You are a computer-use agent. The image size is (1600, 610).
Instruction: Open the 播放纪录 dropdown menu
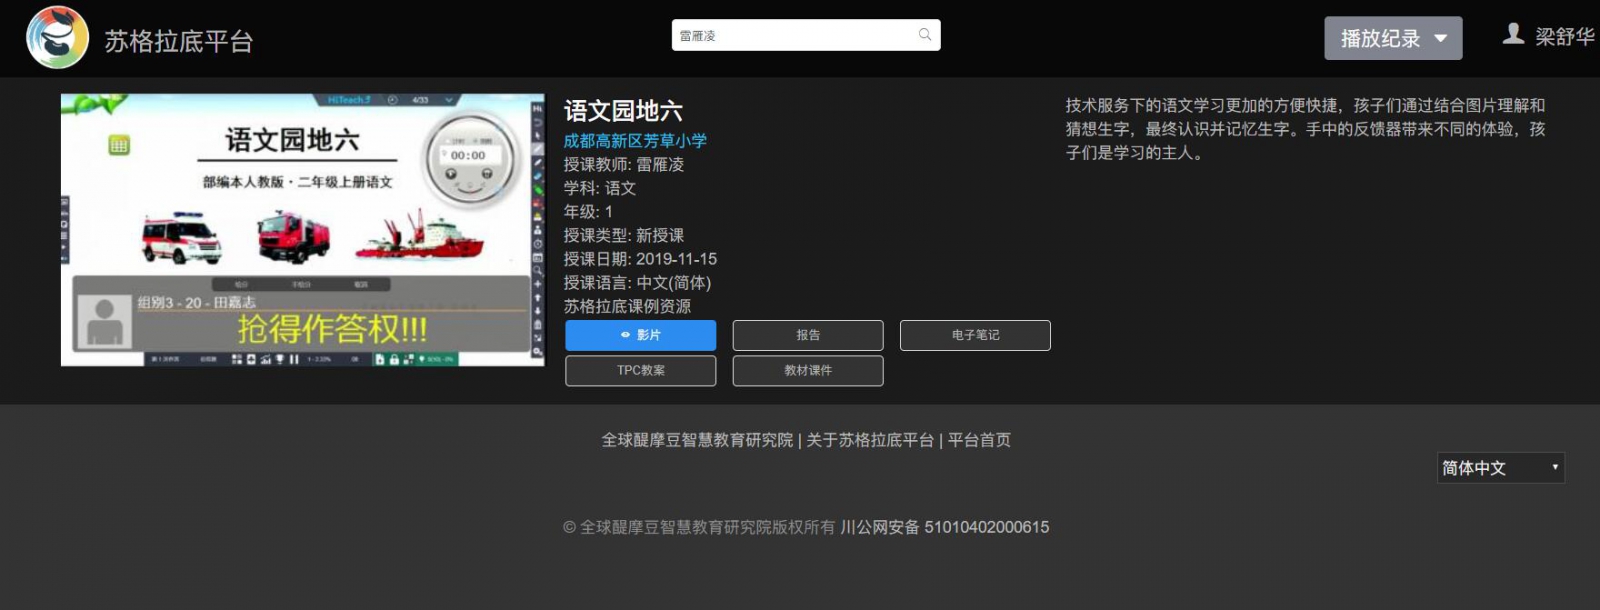[1393, 38]
